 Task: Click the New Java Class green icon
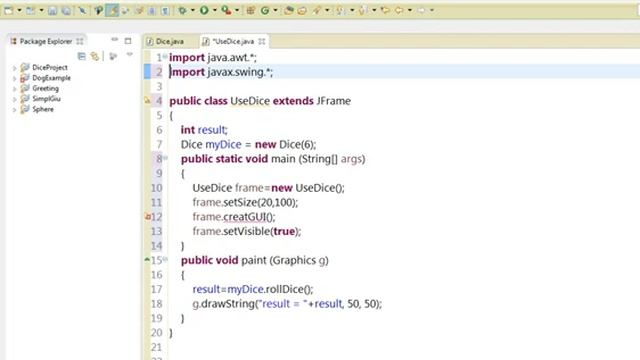point(265,11)
